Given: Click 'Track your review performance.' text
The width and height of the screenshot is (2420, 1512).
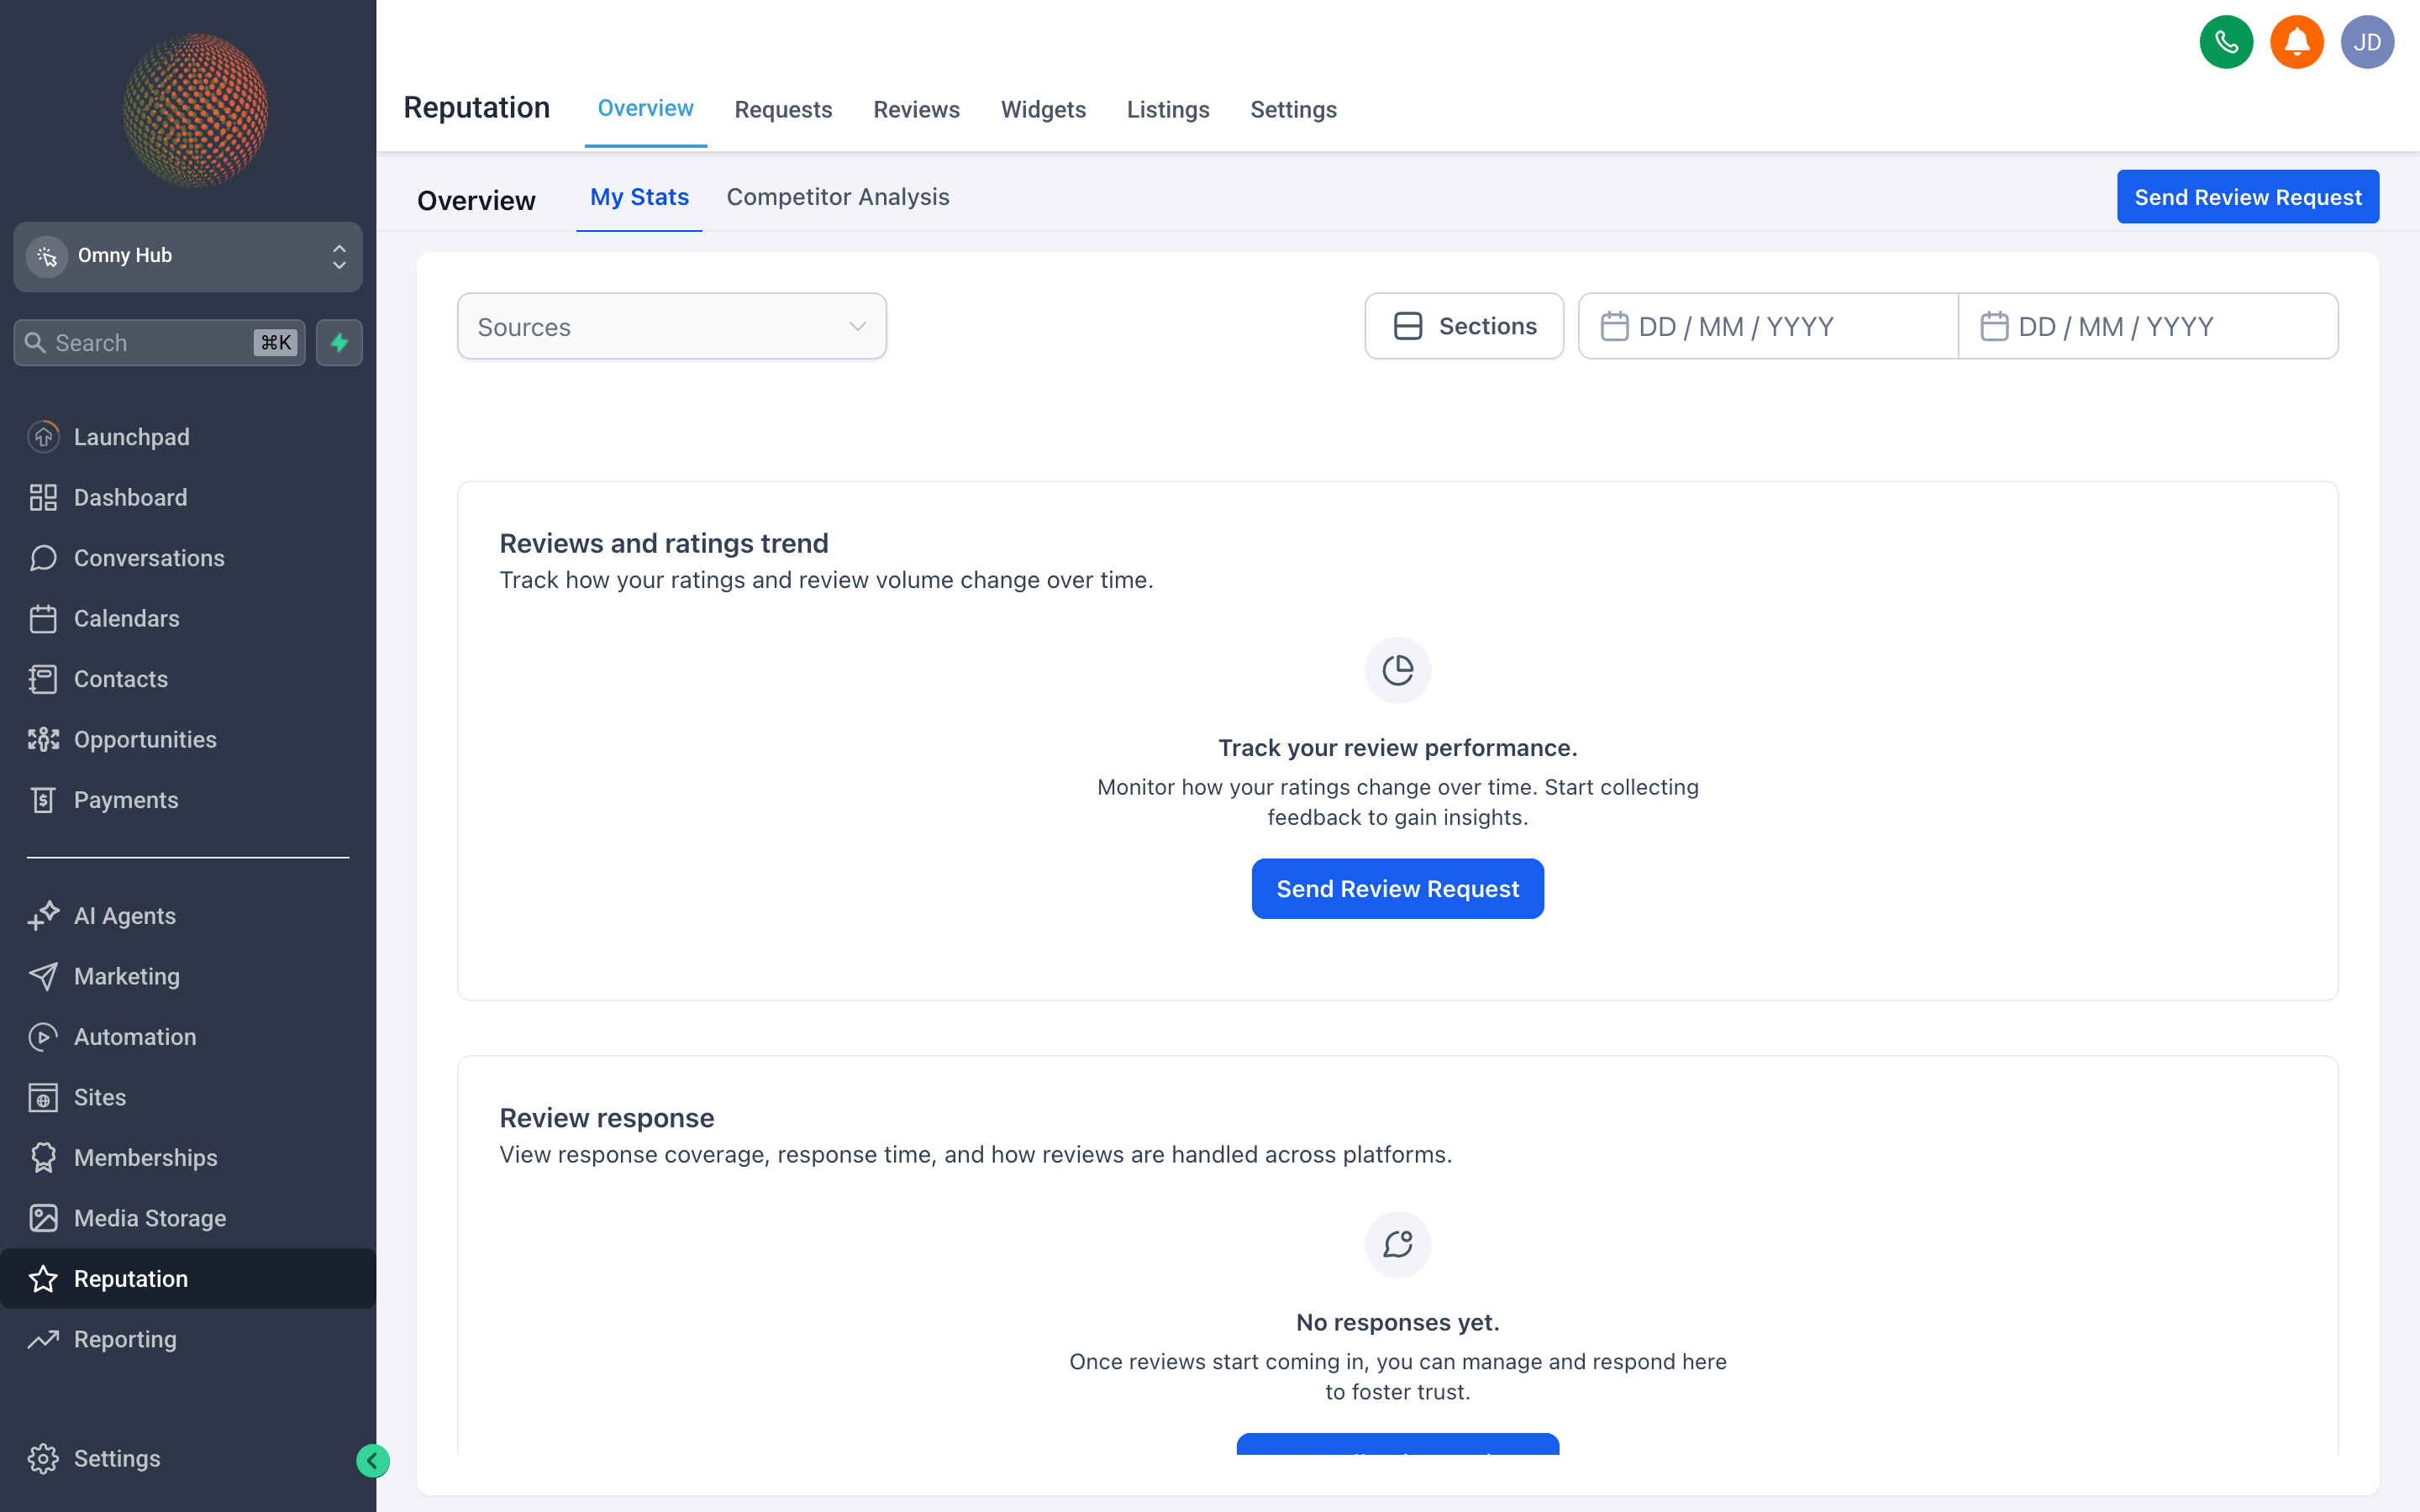Looking at the screenshot, I should point(1397,748).
